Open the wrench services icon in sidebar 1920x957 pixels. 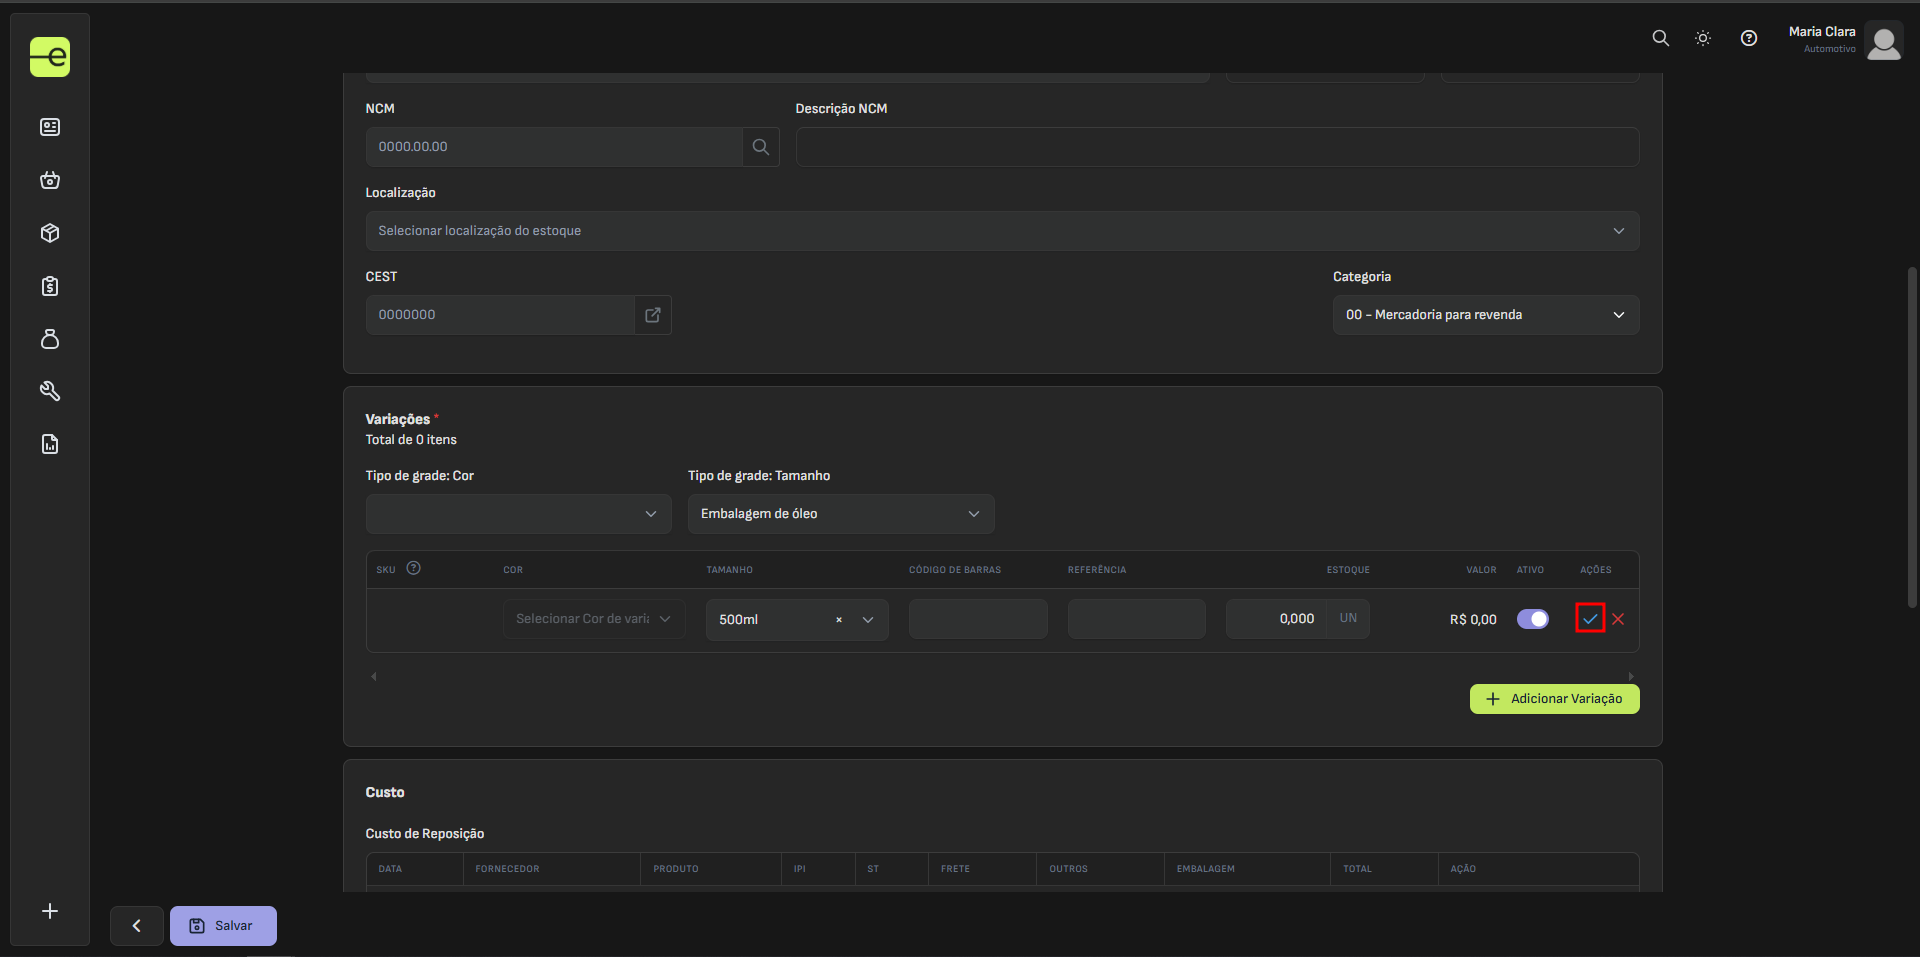pos(50,391)
